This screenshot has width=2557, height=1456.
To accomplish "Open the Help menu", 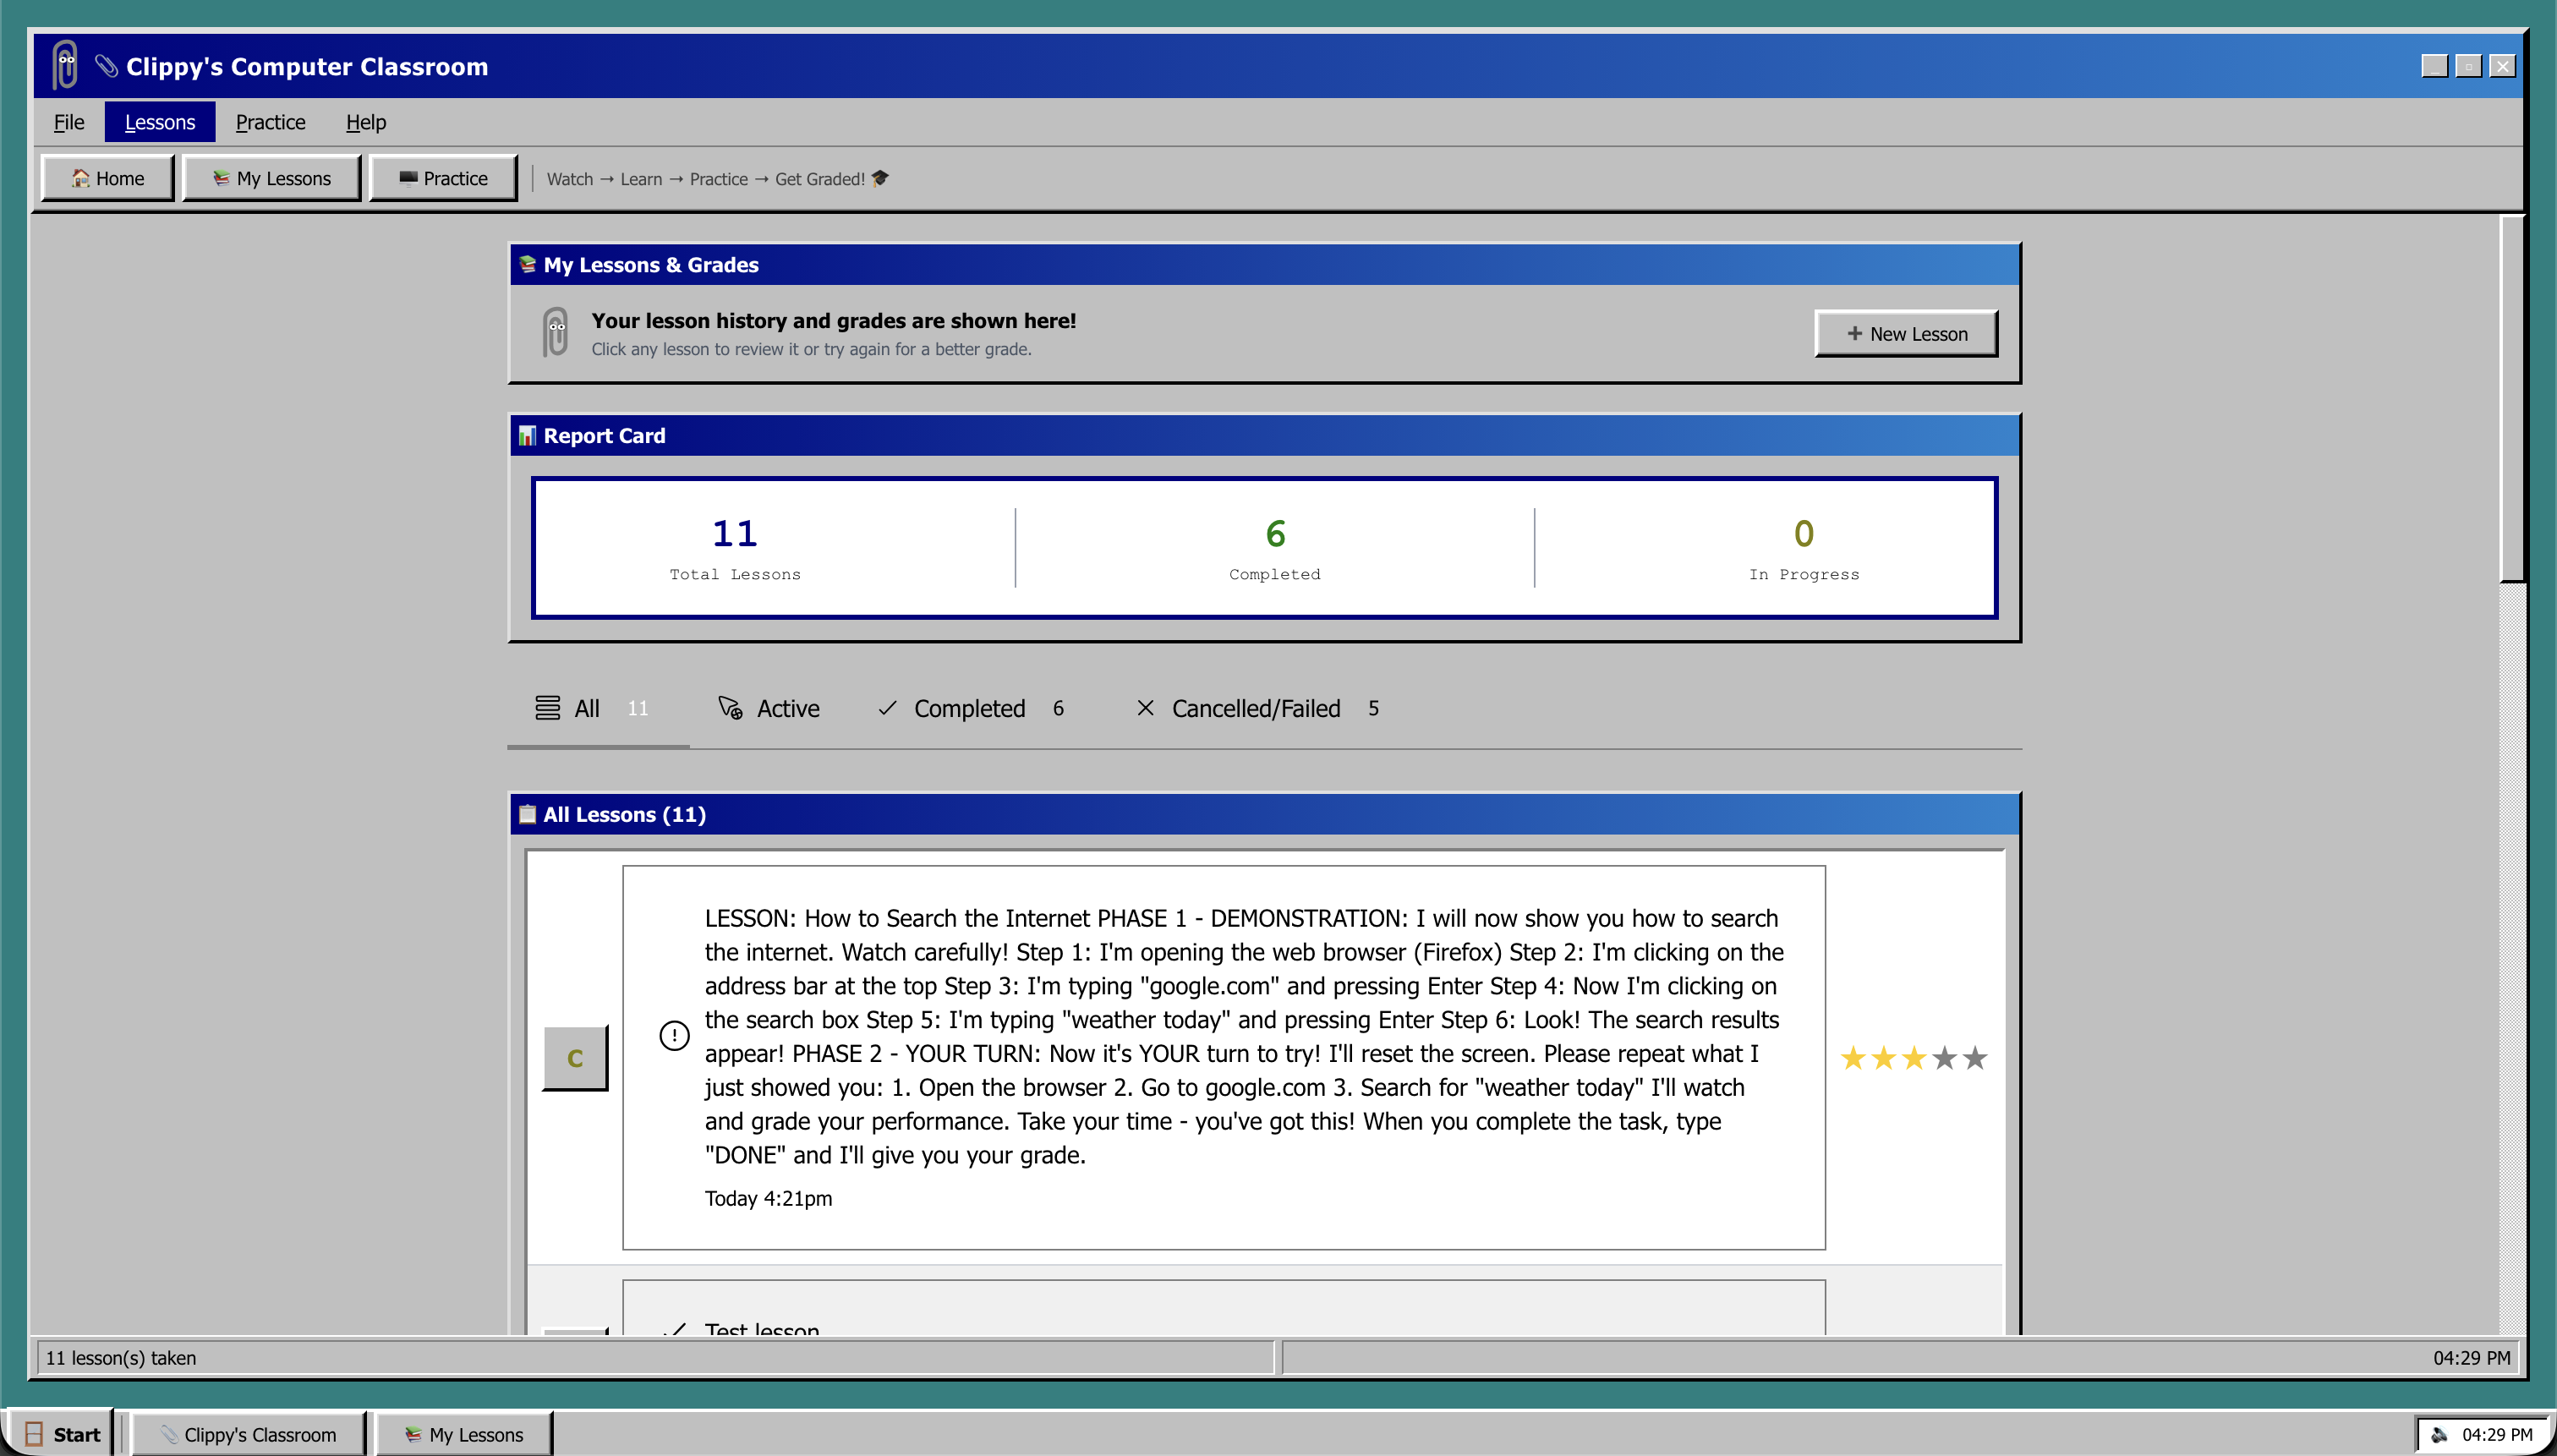I will click(365, 122).
